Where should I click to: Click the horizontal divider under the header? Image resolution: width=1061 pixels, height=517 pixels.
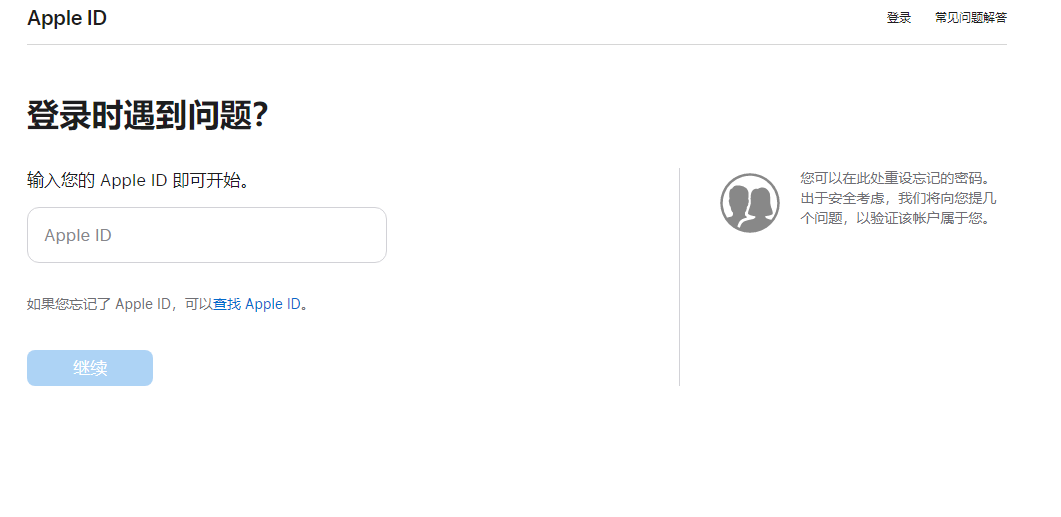(516, 44)
